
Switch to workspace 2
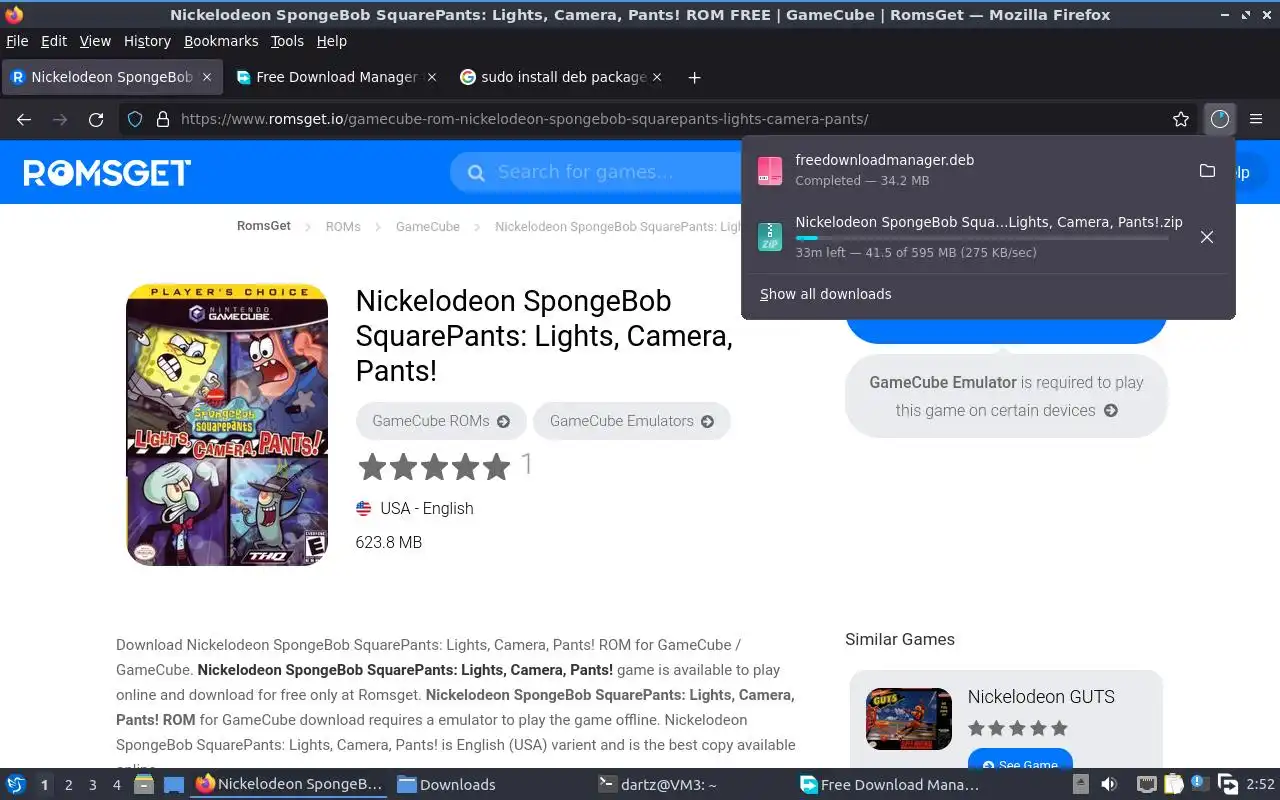[x=69, y=785]
